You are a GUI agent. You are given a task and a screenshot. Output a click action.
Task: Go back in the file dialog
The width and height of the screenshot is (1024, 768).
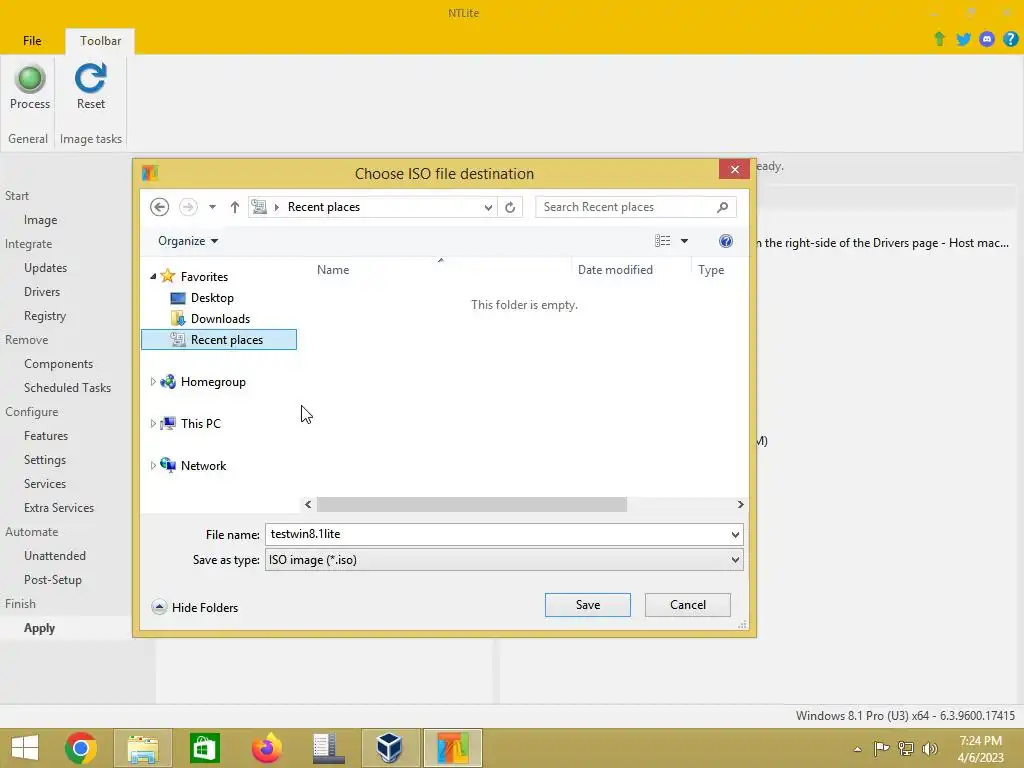[x=159, y=207]
